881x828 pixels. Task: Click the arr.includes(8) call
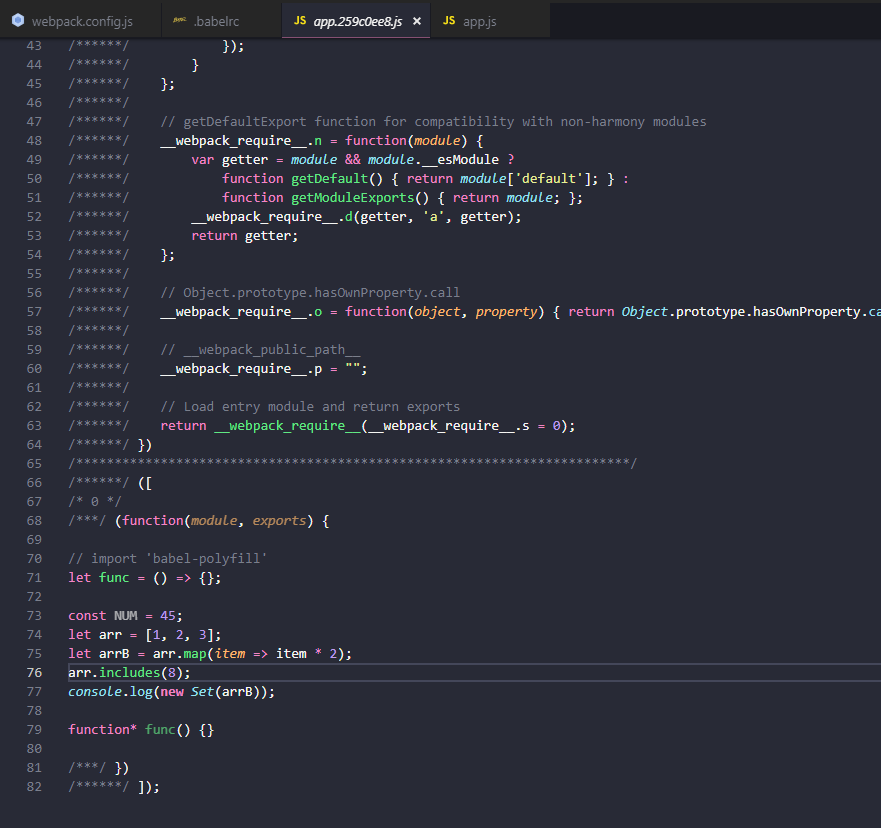click(128, 672)
